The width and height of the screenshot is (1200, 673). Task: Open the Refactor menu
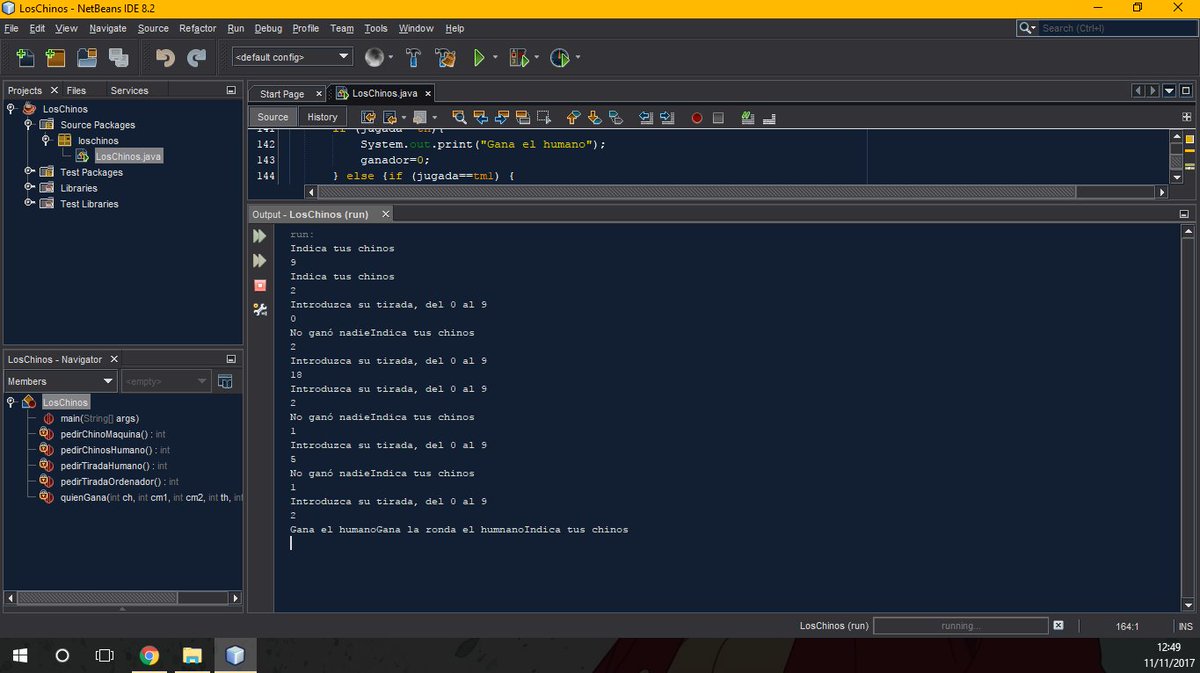(x=197, y=28)
